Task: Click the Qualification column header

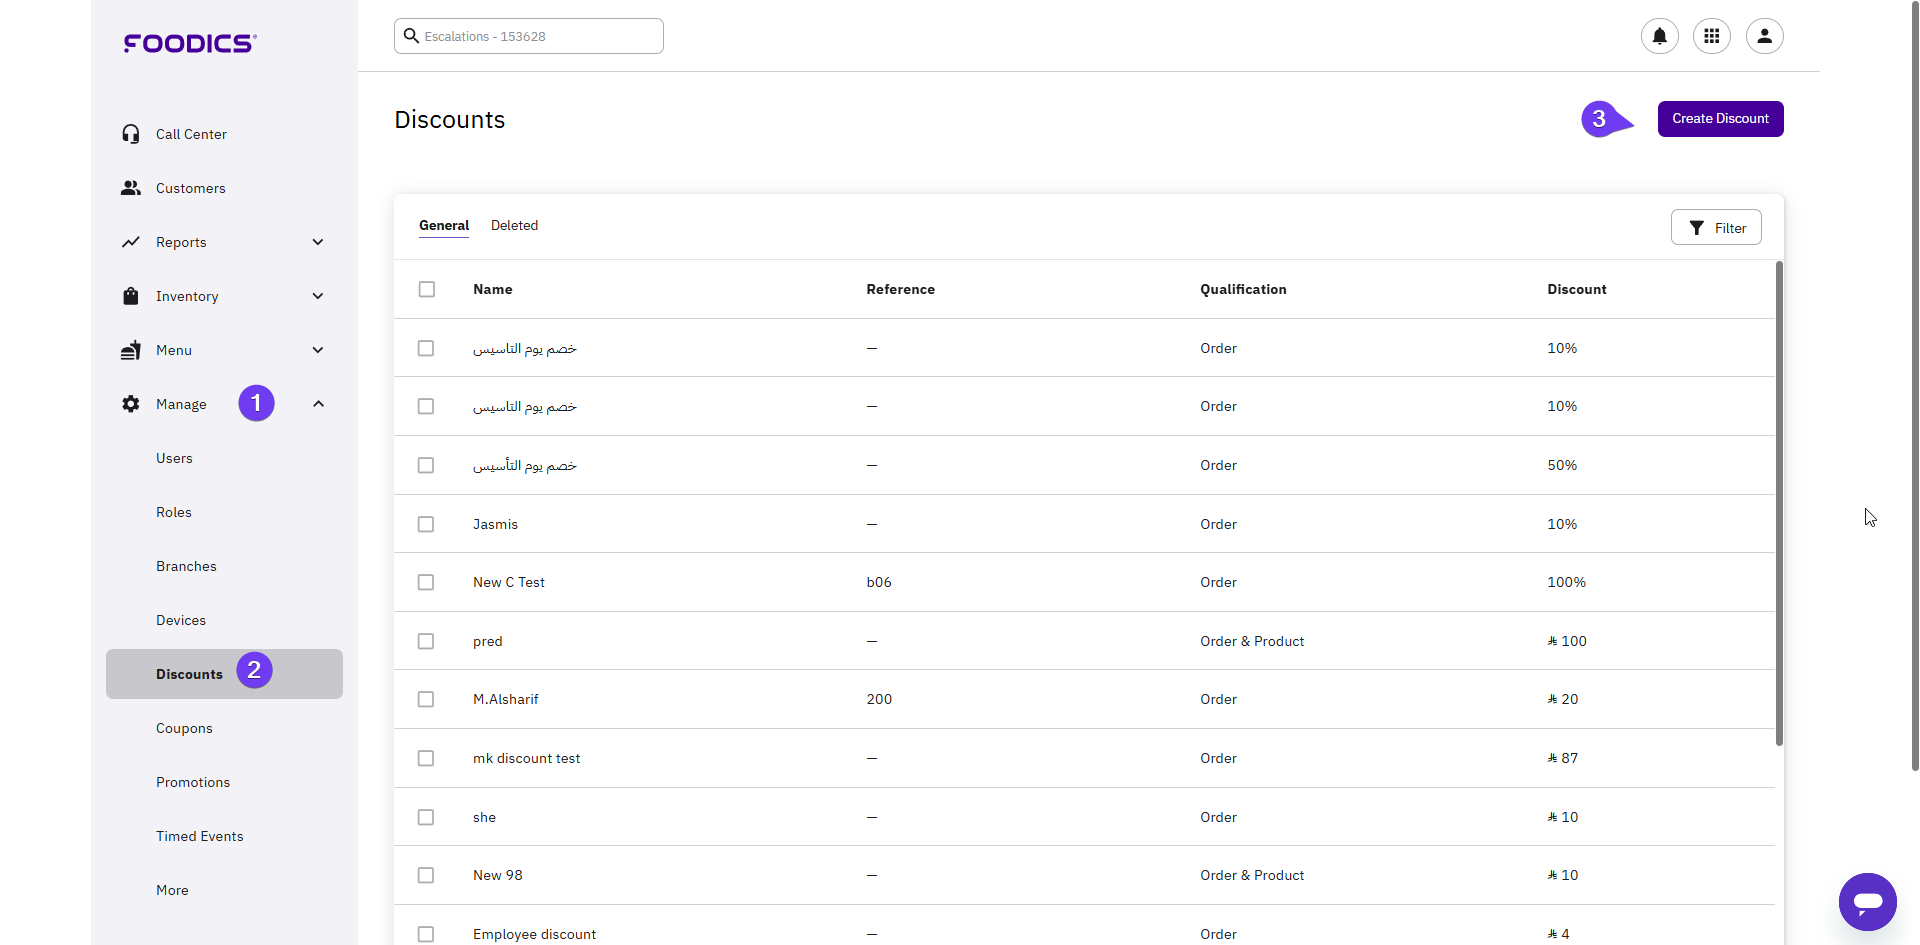Action: [1243, 289]
